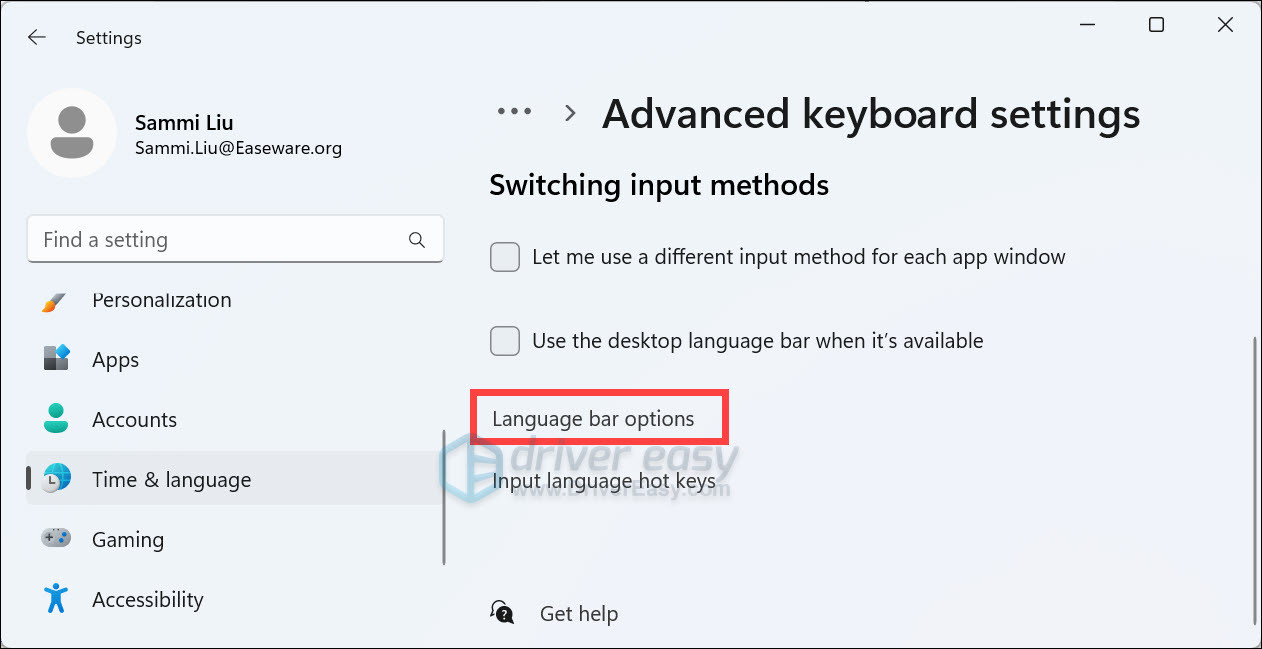This screenshot has width=1262, height=649.
Task: Click the Personalization paintbrush icon
Action: coord(55,301)
